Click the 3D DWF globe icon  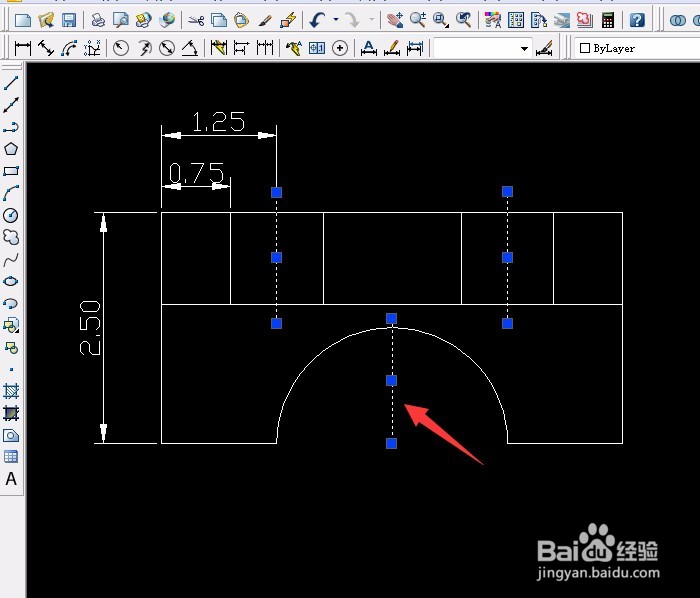[x=167, y=20]
